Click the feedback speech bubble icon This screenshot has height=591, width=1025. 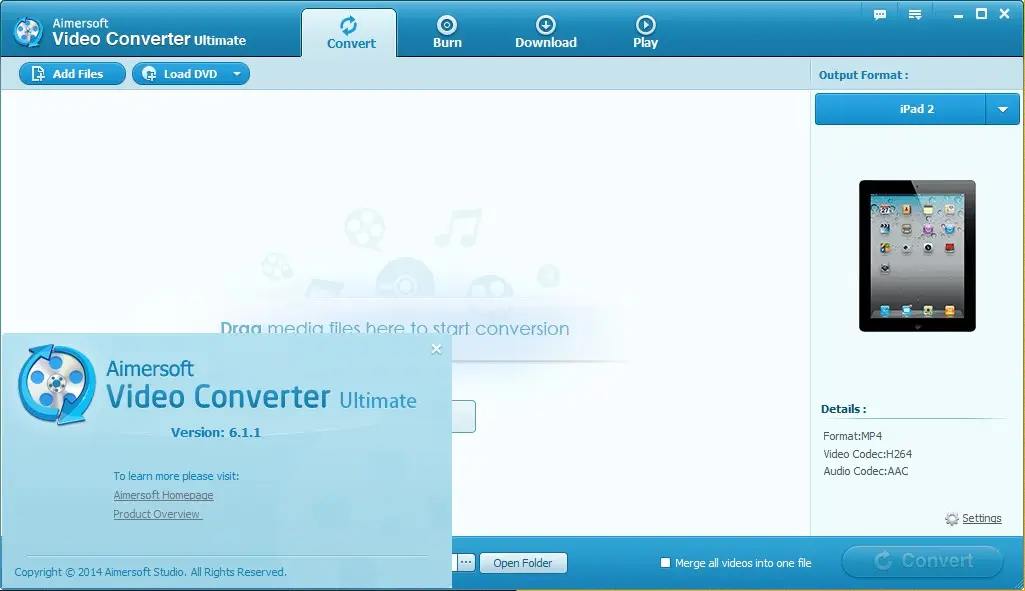tap(880, 14)
